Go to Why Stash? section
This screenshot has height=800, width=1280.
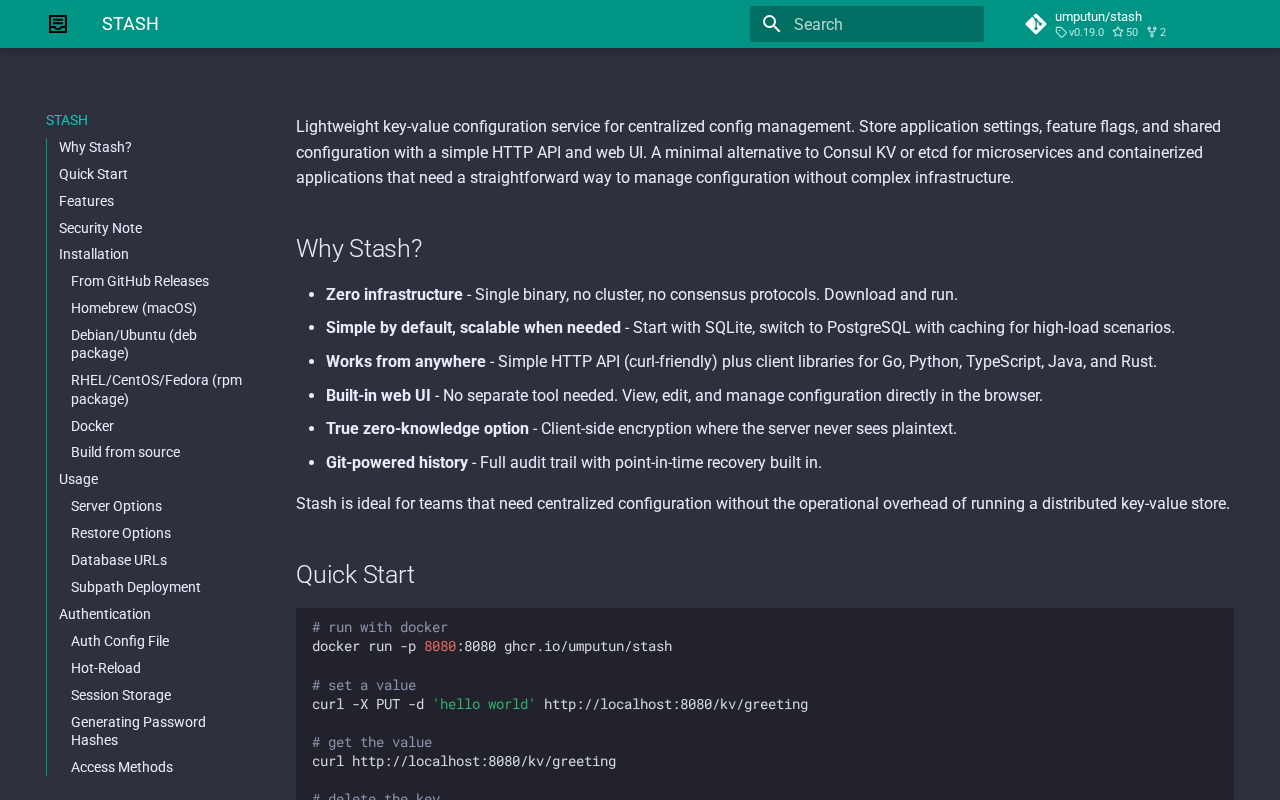point(95,147)
